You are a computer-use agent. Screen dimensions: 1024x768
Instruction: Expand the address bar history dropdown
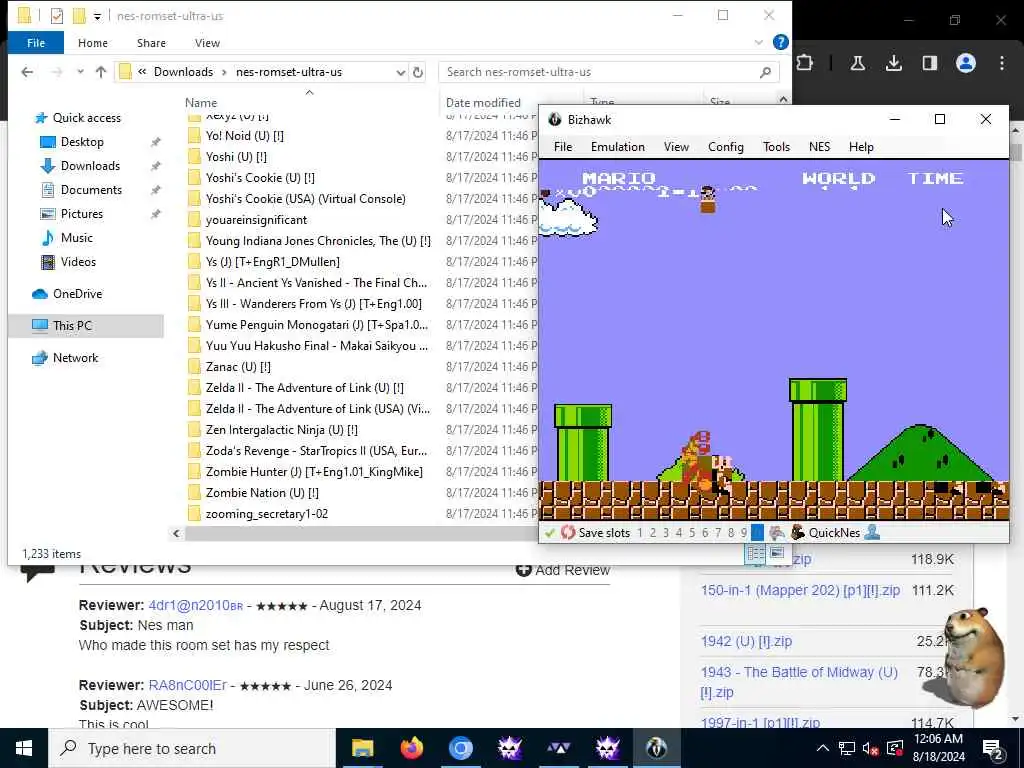point(400,72)
